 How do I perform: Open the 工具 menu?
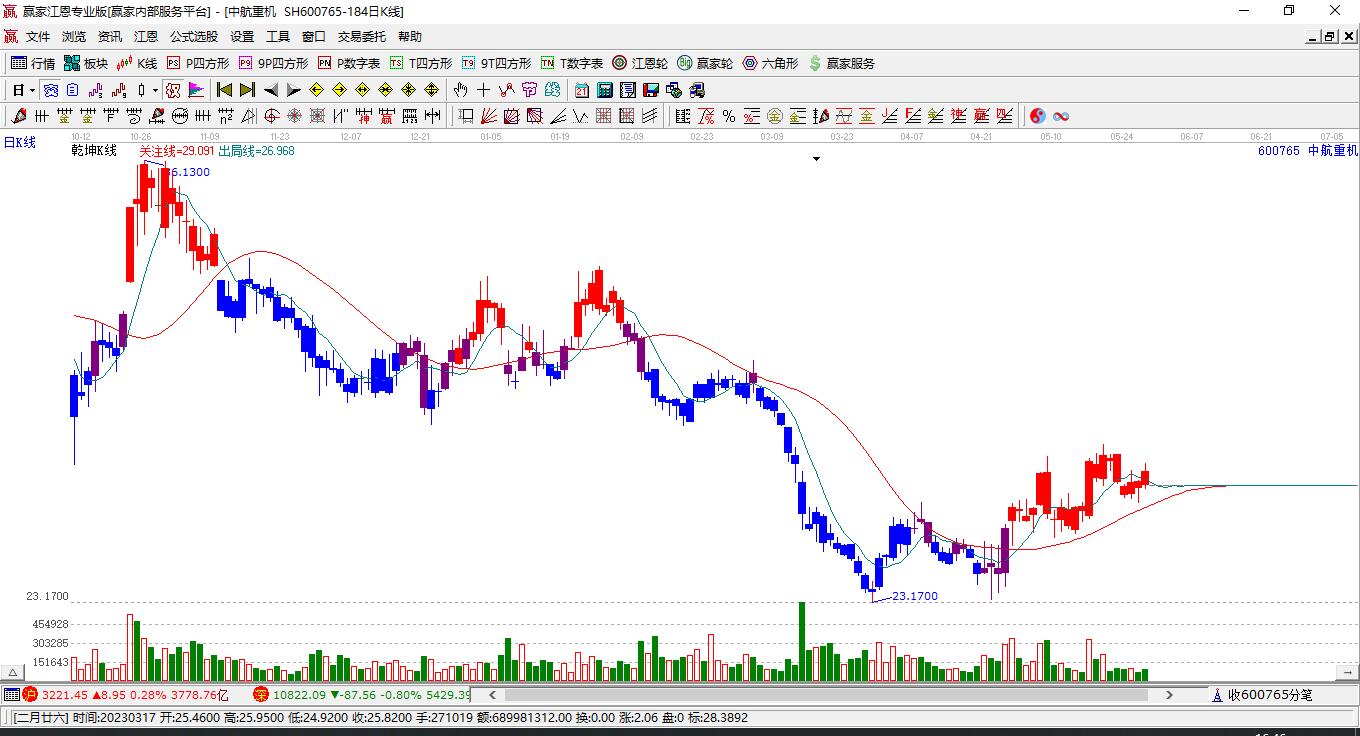point(278,37)
